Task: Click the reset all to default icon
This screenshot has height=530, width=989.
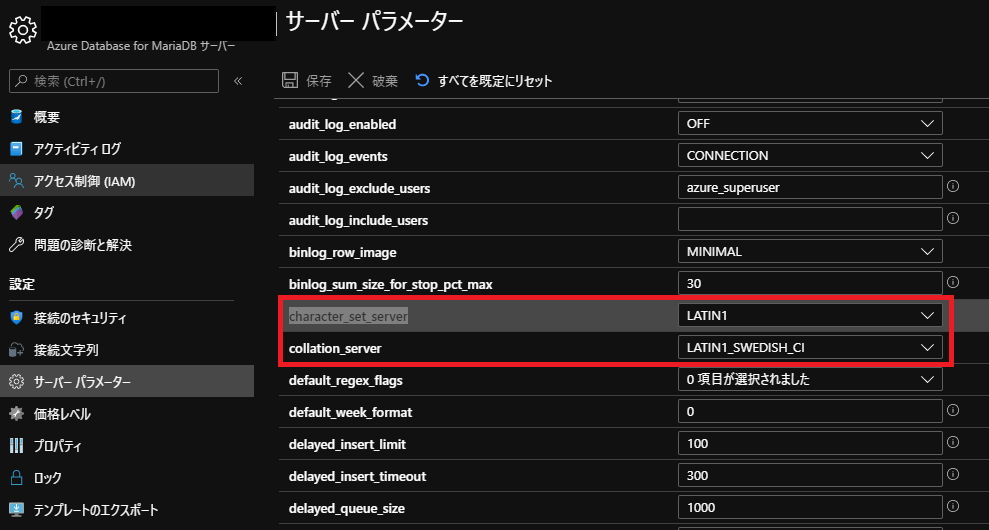Action: tap(422, 81)
